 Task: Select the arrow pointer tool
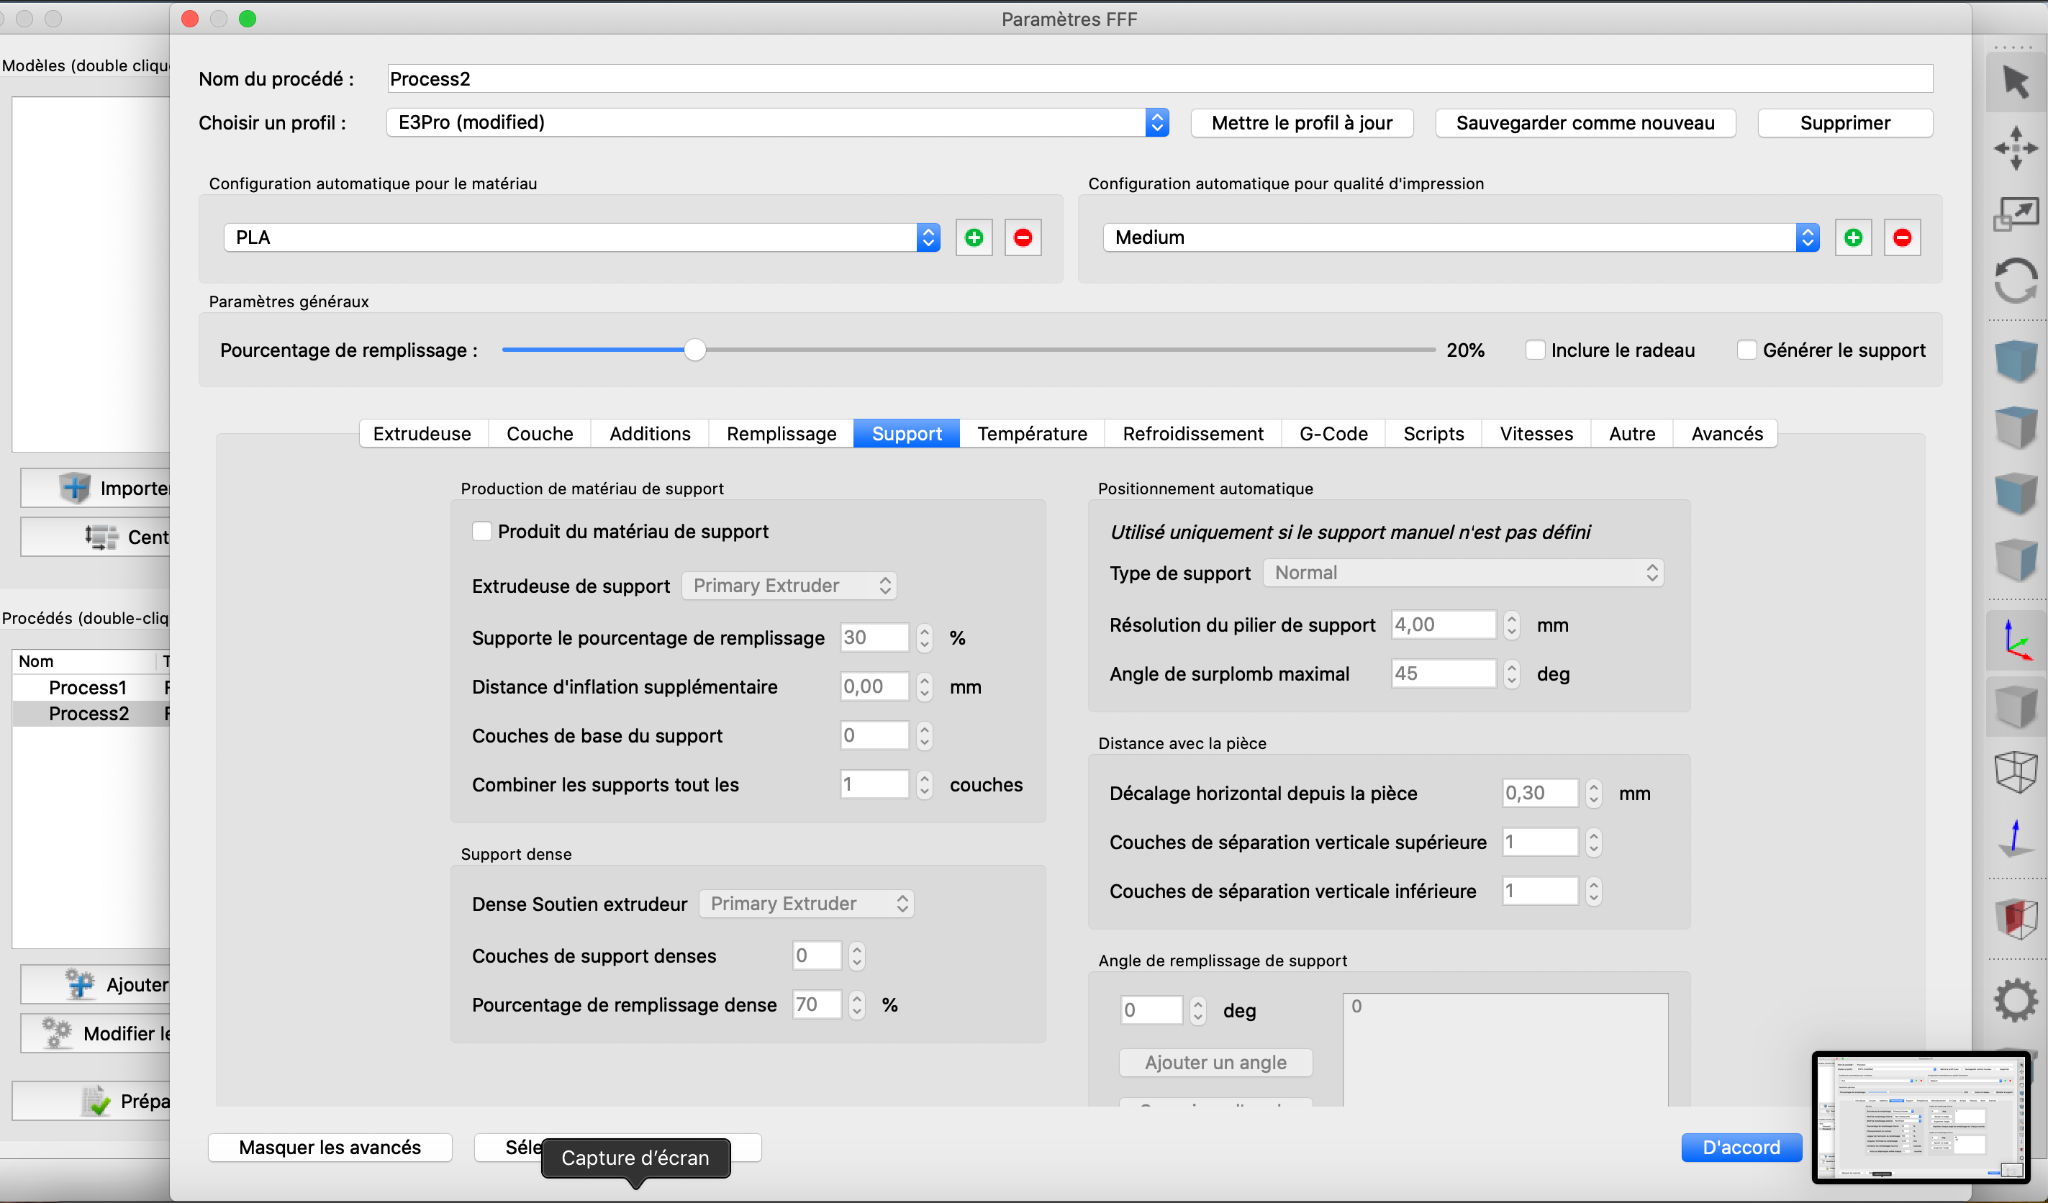2015,82
